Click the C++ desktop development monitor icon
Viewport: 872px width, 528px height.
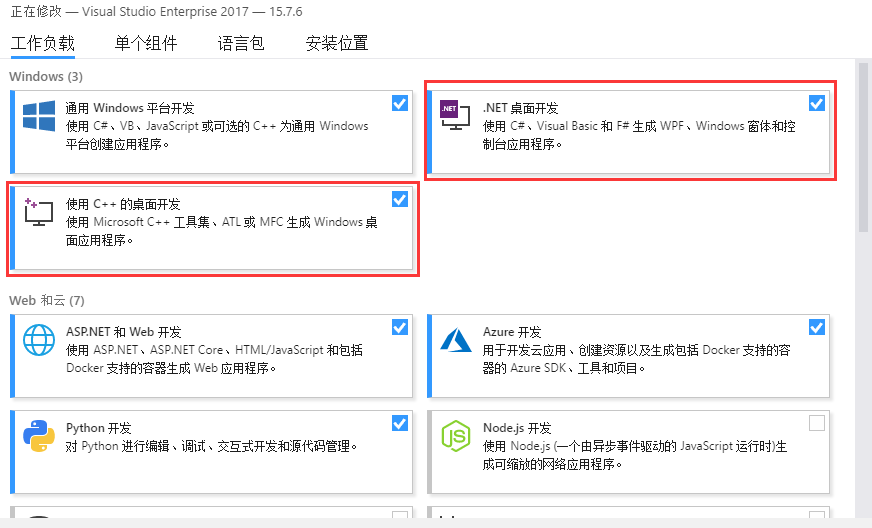tap(38, 211)
